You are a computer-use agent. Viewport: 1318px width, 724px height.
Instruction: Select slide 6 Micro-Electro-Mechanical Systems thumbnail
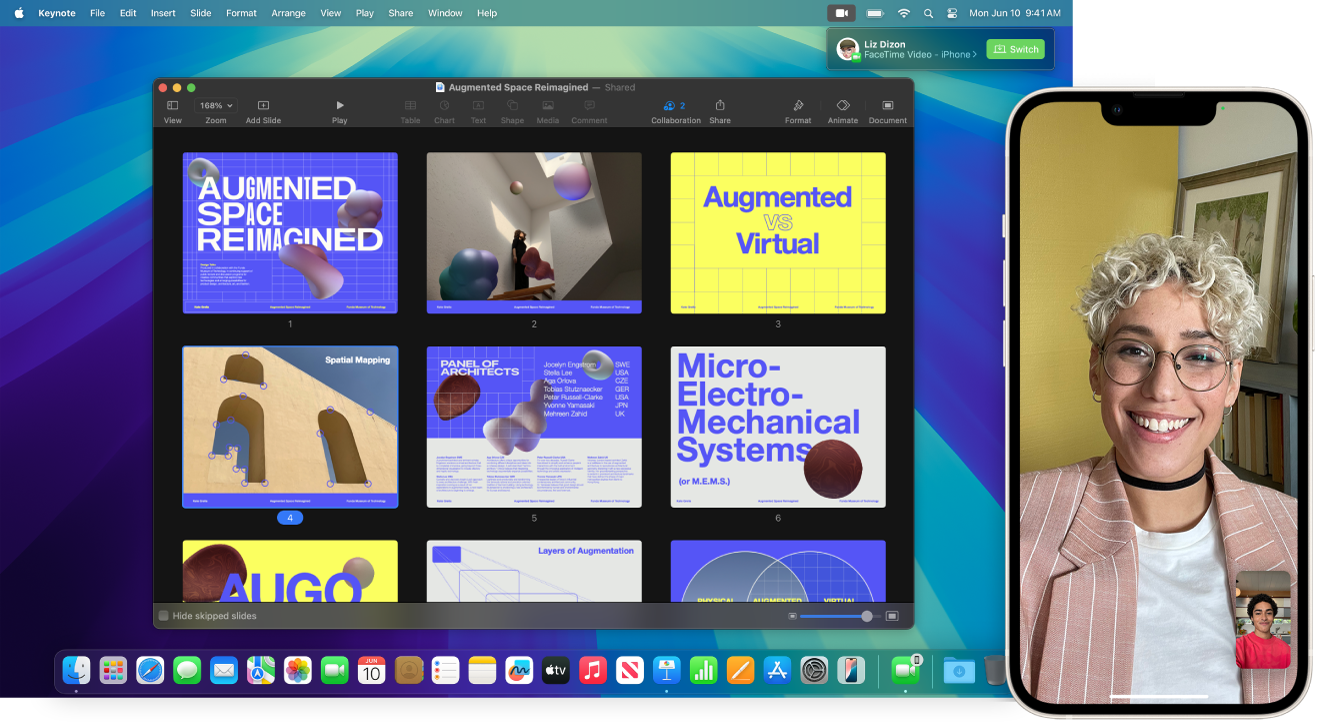click(x=778, y=427)
